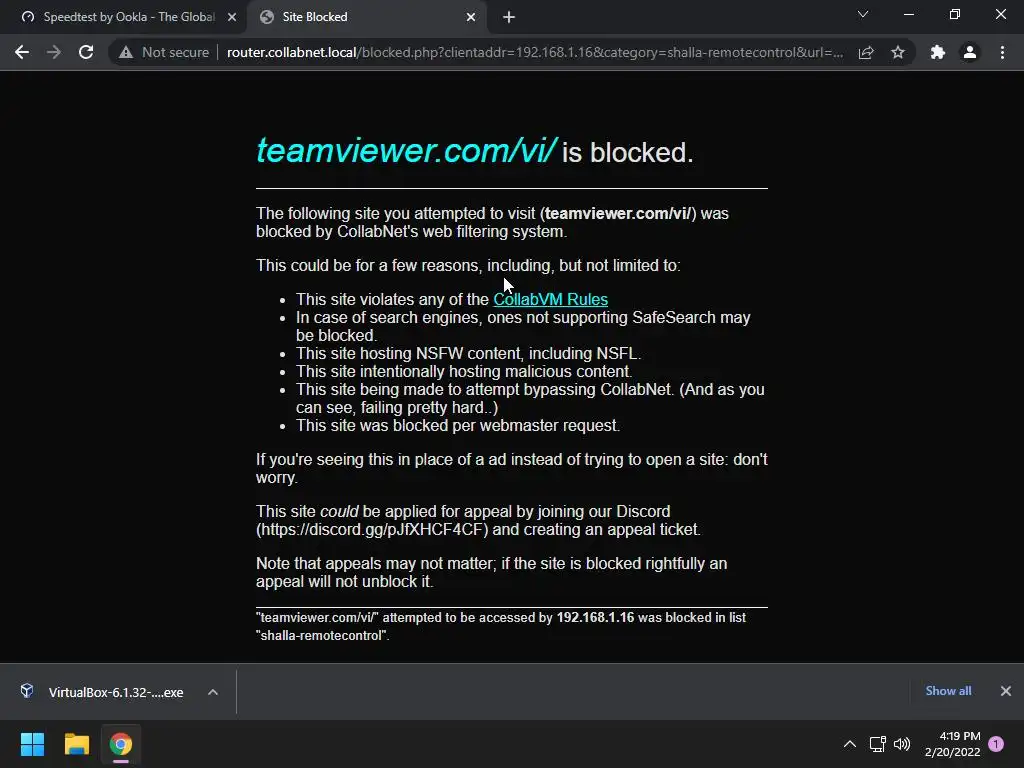Open the CollabVM Rules link
1024x768 pixels.
click(x=551, y=299)
